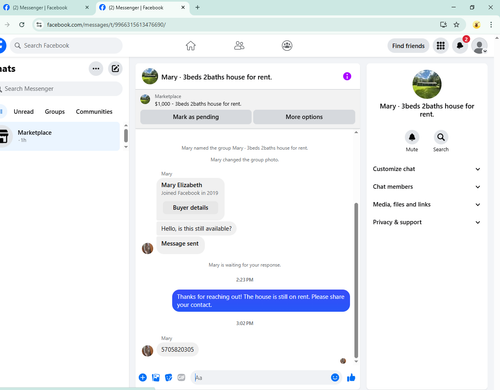Open more actions plus icon in composer
Screen dimensions: 500x390
143,377
